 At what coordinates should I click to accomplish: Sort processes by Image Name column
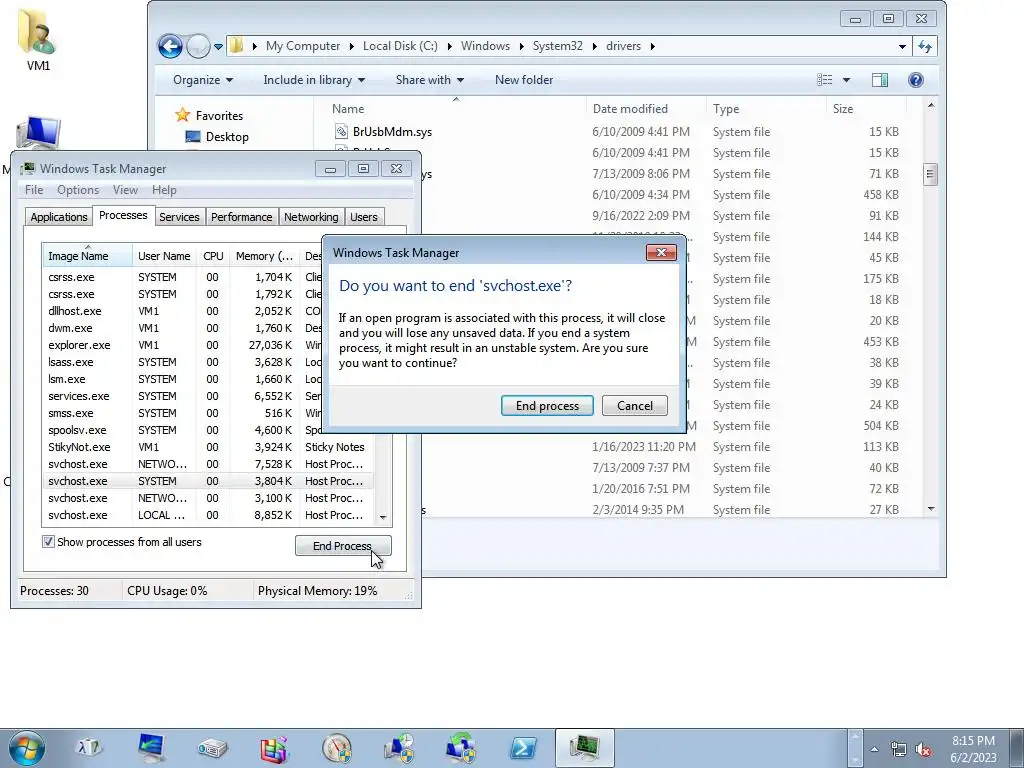coord(87,256)
